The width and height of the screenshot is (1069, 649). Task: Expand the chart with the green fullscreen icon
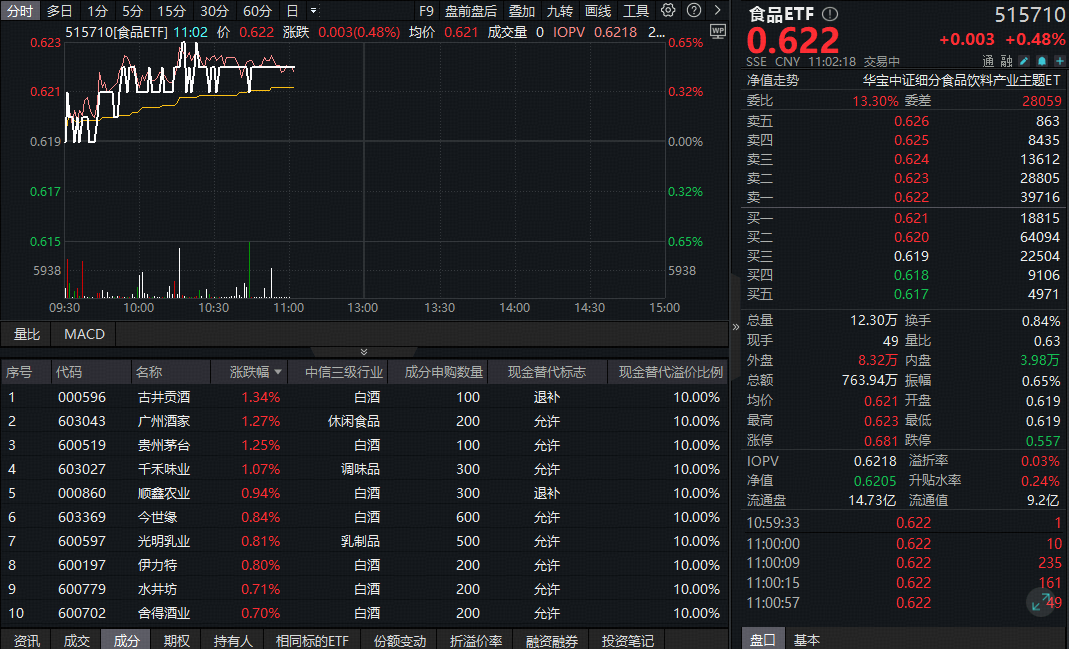[1040, 602]
